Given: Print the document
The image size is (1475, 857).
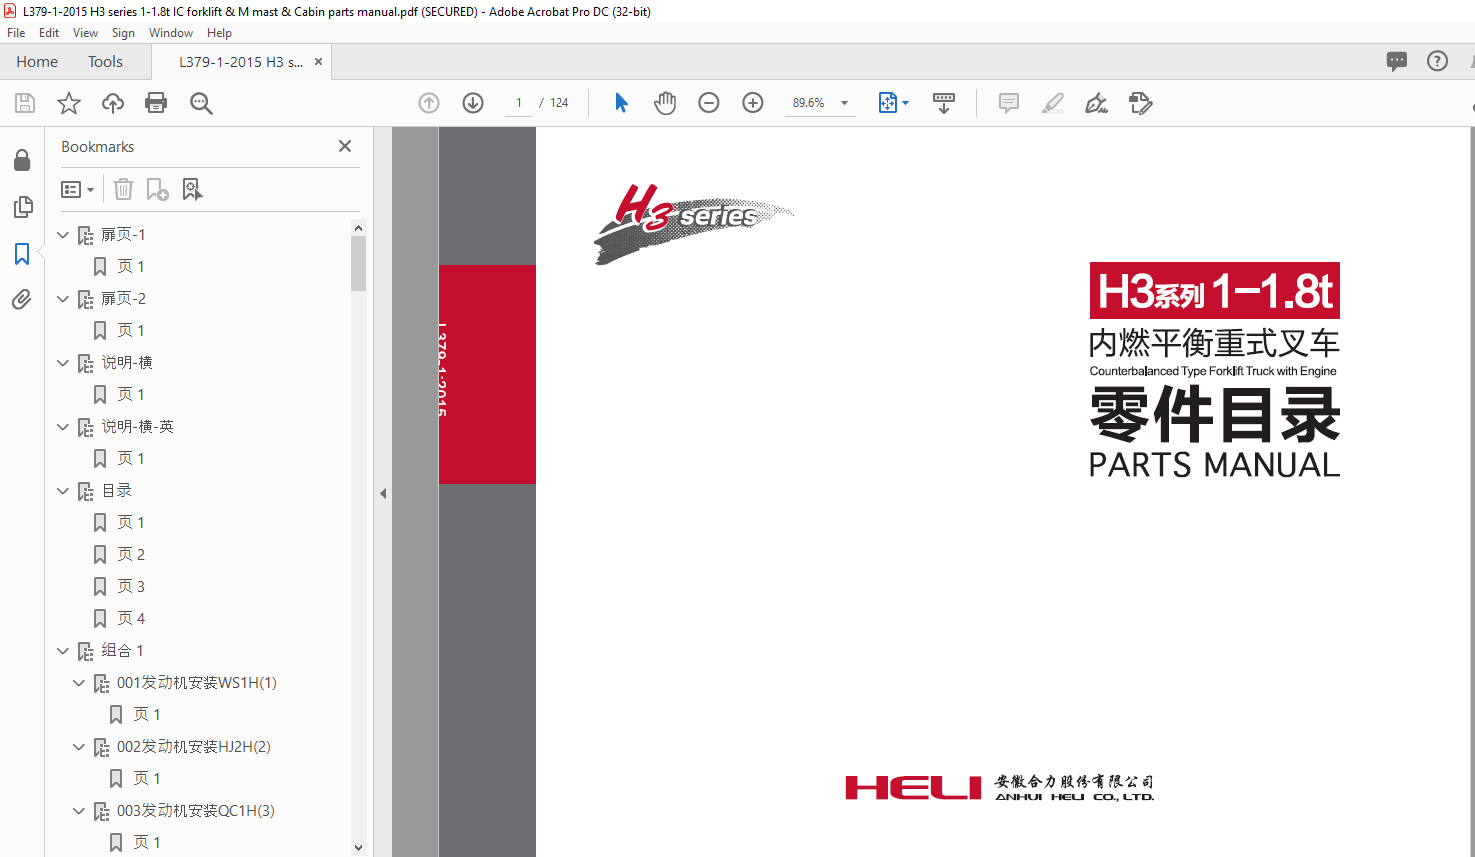Looking at the screenshot, I should pyautogui.click(x=156, y=103).
